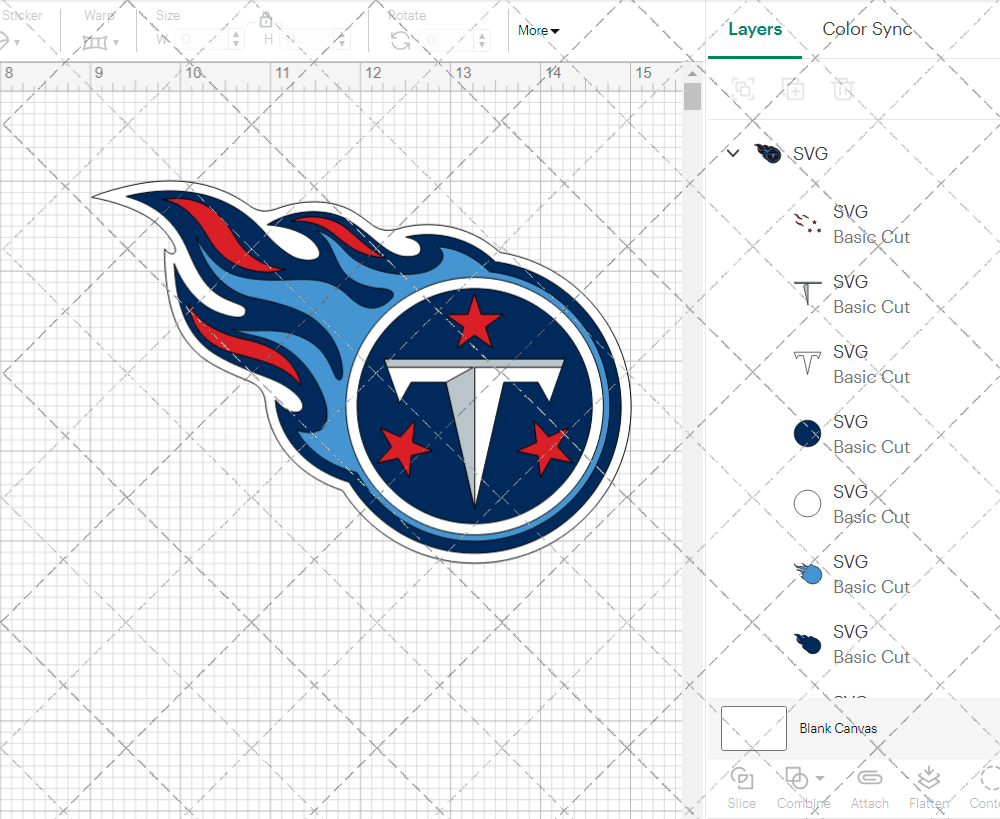The image size is (1000, 819).
Task: Click the Contour tool
Action: pyautogui.click(x=985, y=788)
